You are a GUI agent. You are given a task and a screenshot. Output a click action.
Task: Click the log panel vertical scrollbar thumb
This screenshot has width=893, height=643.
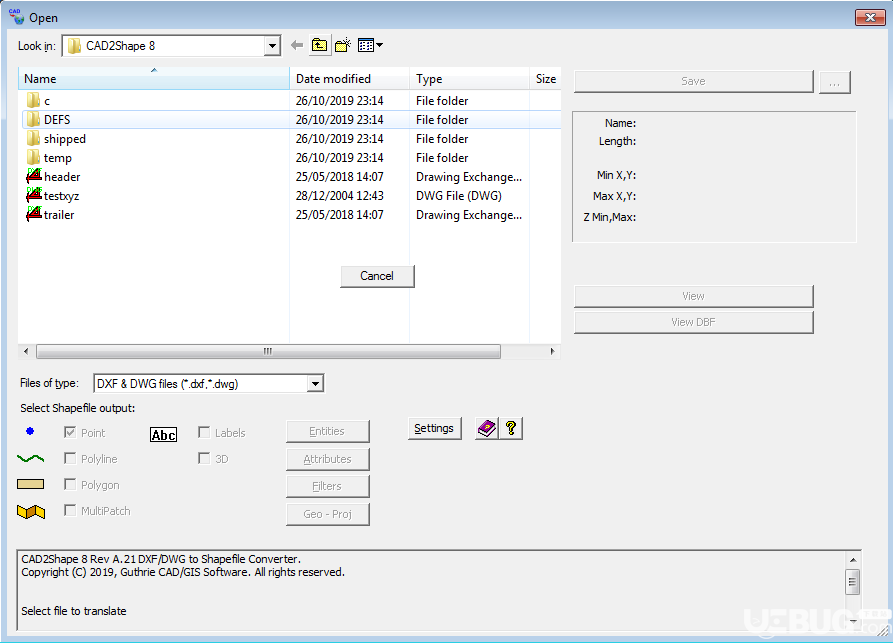pyautogui.click(x=853, y=582)
